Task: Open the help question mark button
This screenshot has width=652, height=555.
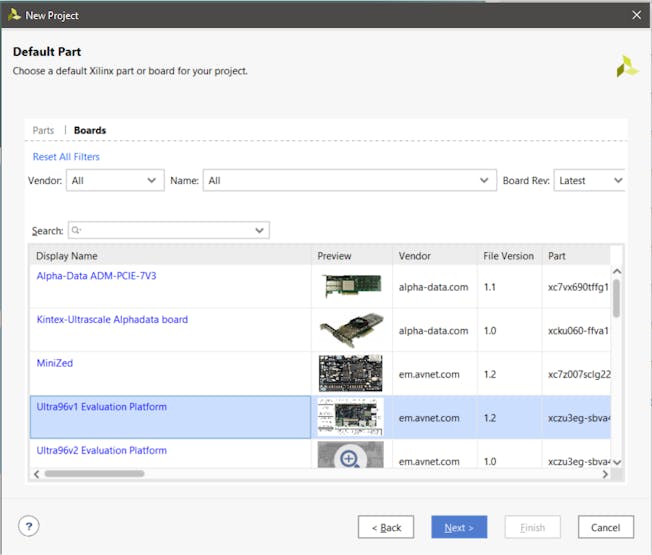Action: (x=29, y=526)
